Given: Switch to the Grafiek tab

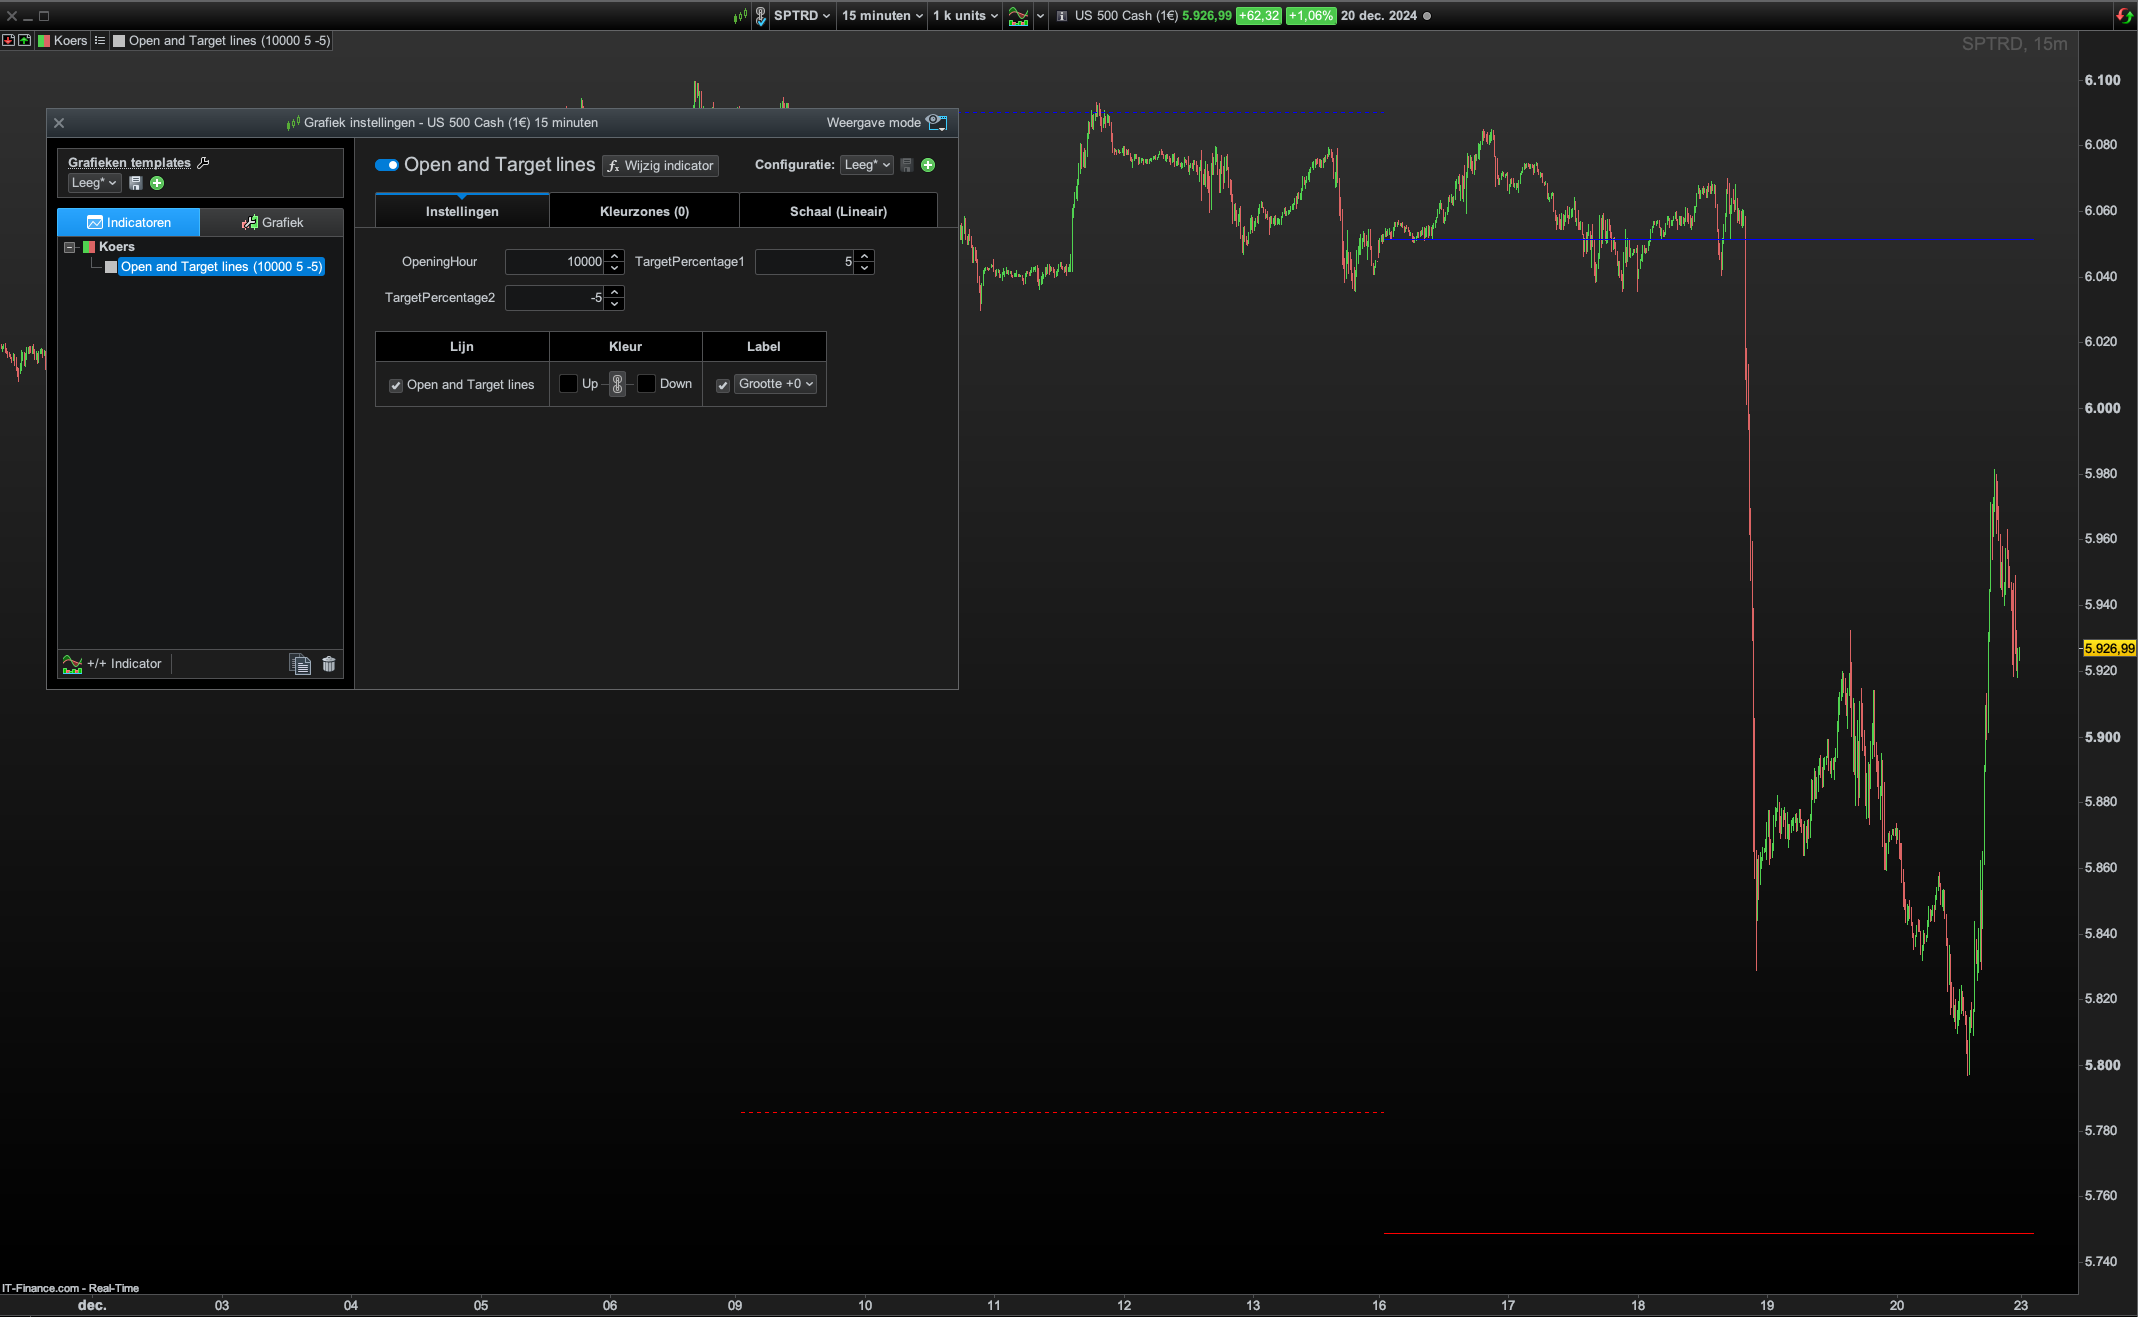Looking at the screenshot, I should point(272,222).
